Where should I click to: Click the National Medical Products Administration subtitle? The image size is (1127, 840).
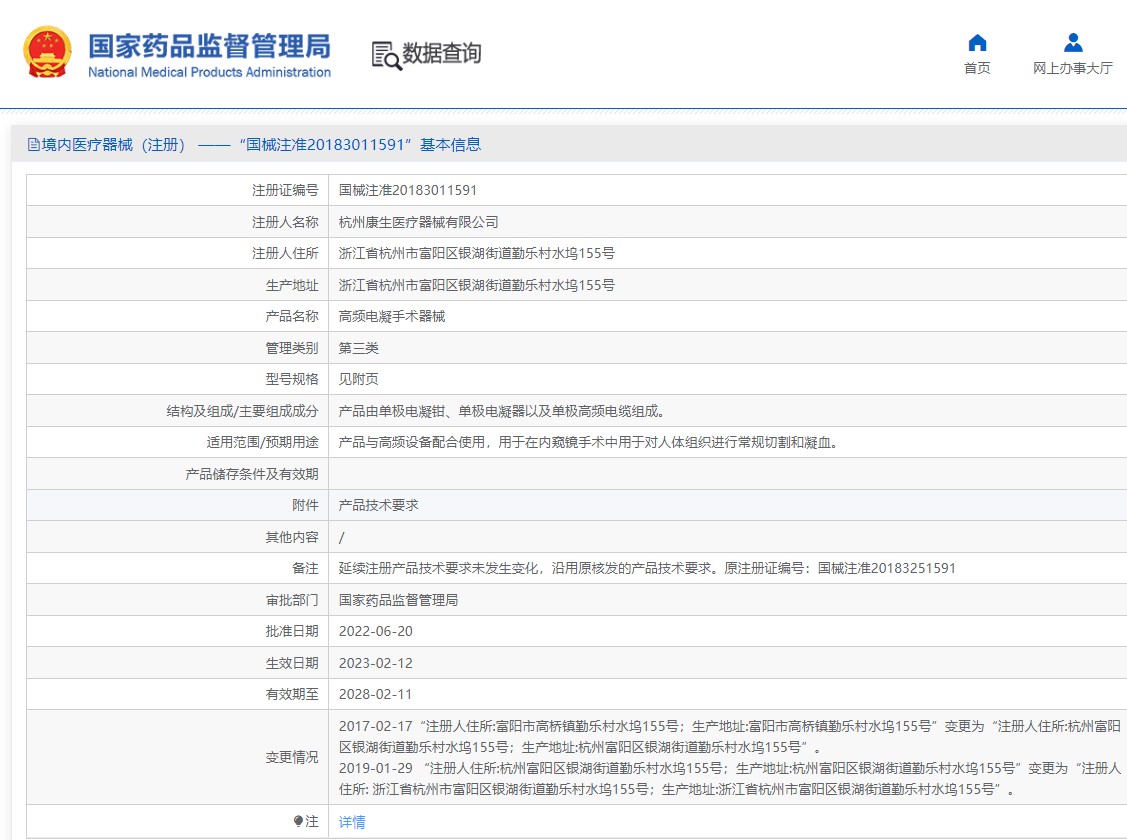click(209, 72)
